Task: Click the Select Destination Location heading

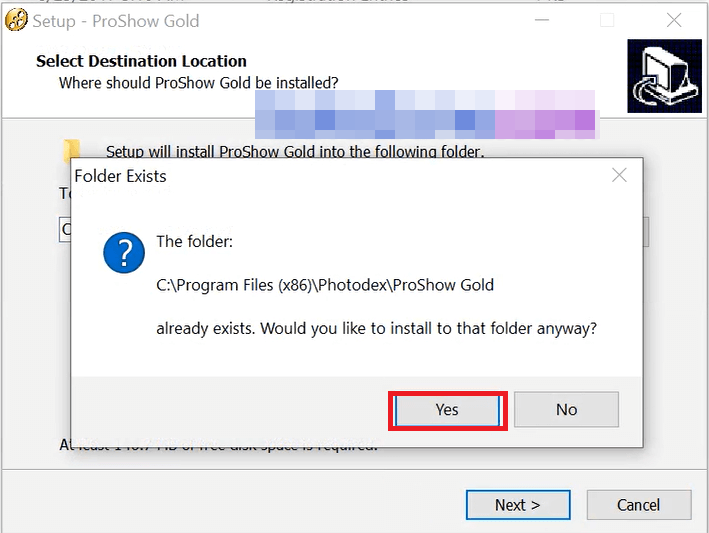Action: [x=141, y=61]
